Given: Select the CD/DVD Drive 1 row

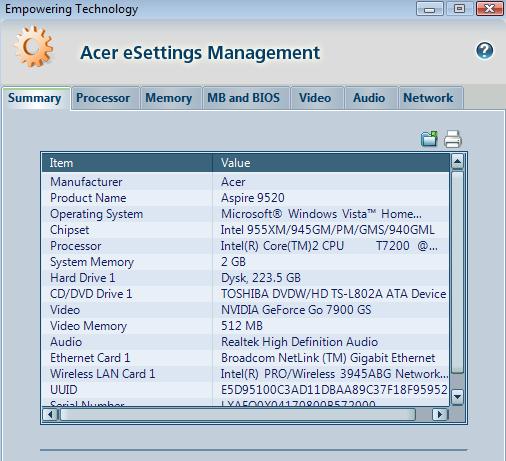Looking at the screenshot, I should (x=245, y=294).
